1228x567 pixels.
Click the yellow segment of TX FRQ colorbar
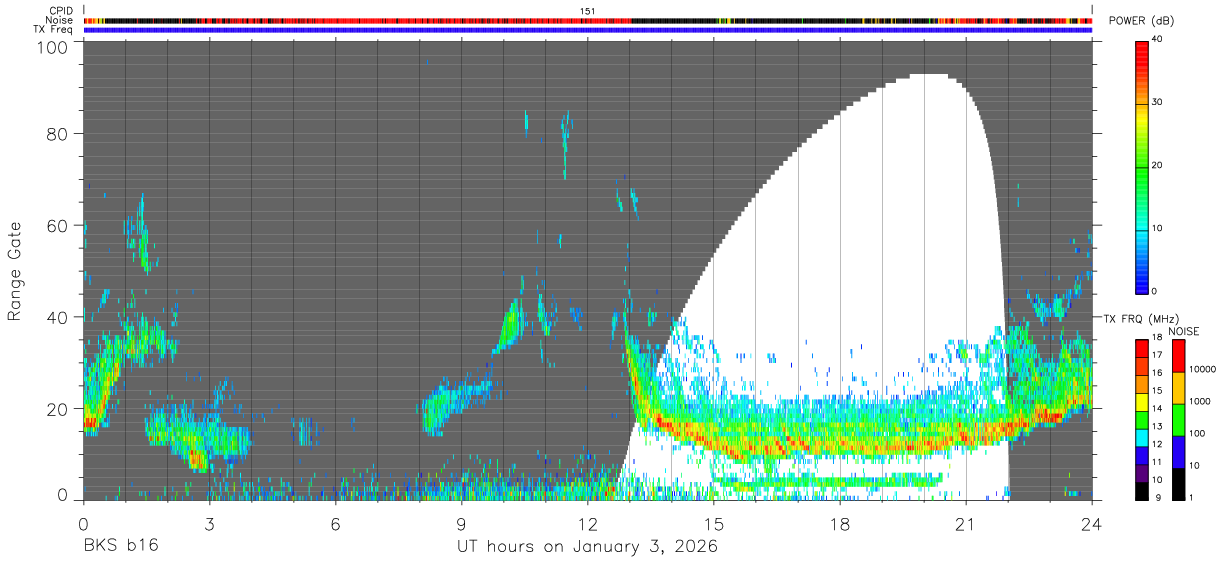(1141, 402)
